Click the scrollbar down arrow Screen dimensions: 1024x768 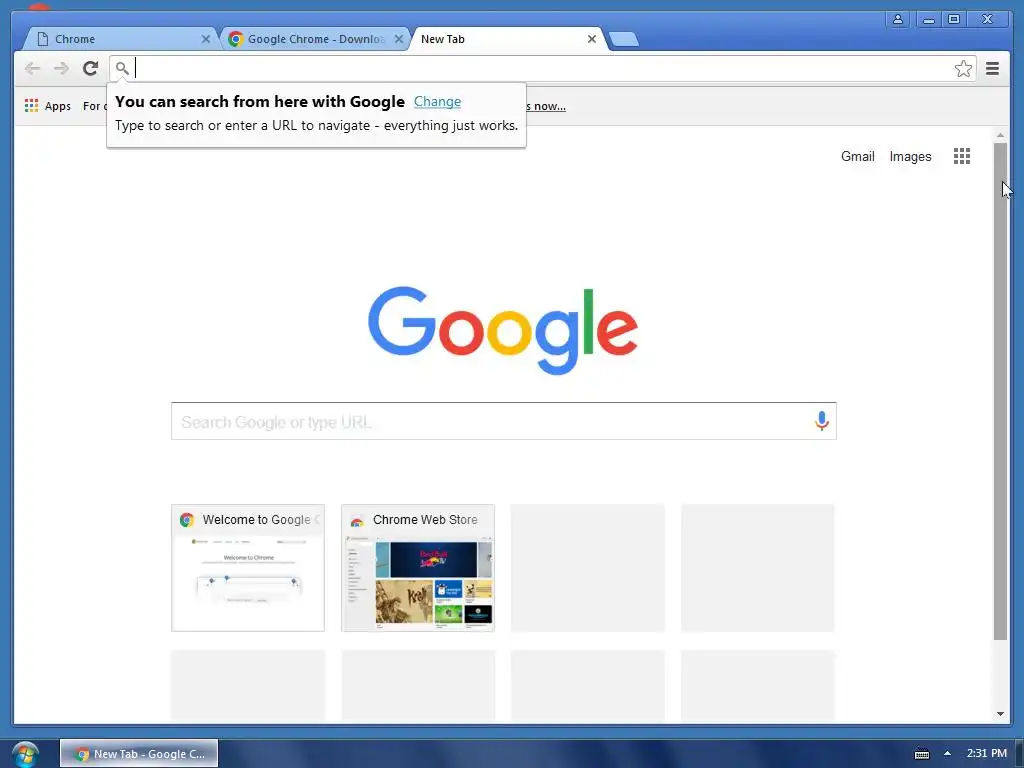click(x=1000, y=714)
